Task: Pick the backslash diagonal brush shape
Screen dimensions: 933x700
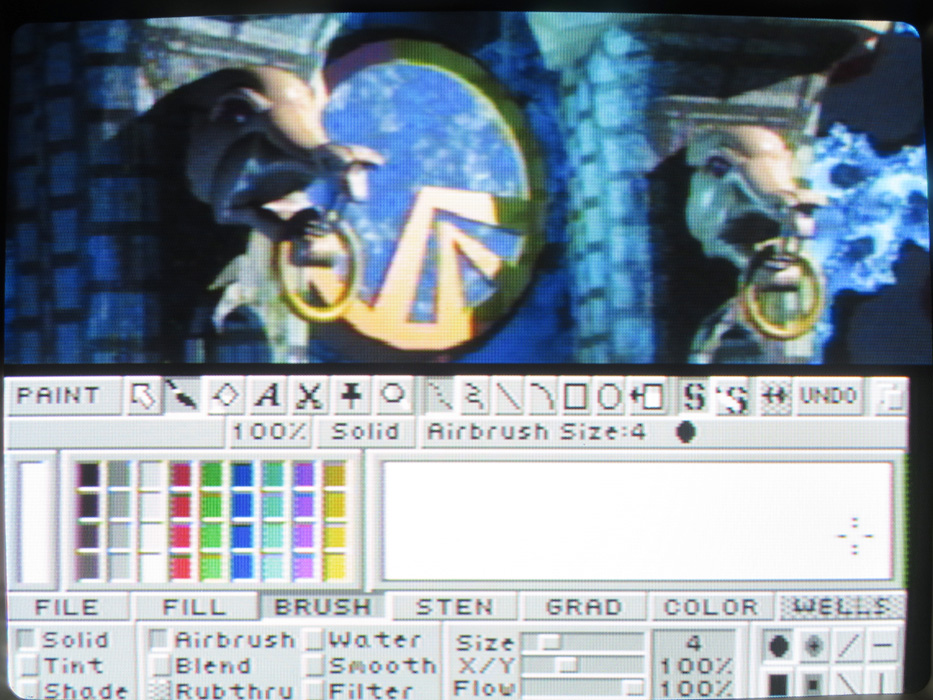Action: pos(849,683)
